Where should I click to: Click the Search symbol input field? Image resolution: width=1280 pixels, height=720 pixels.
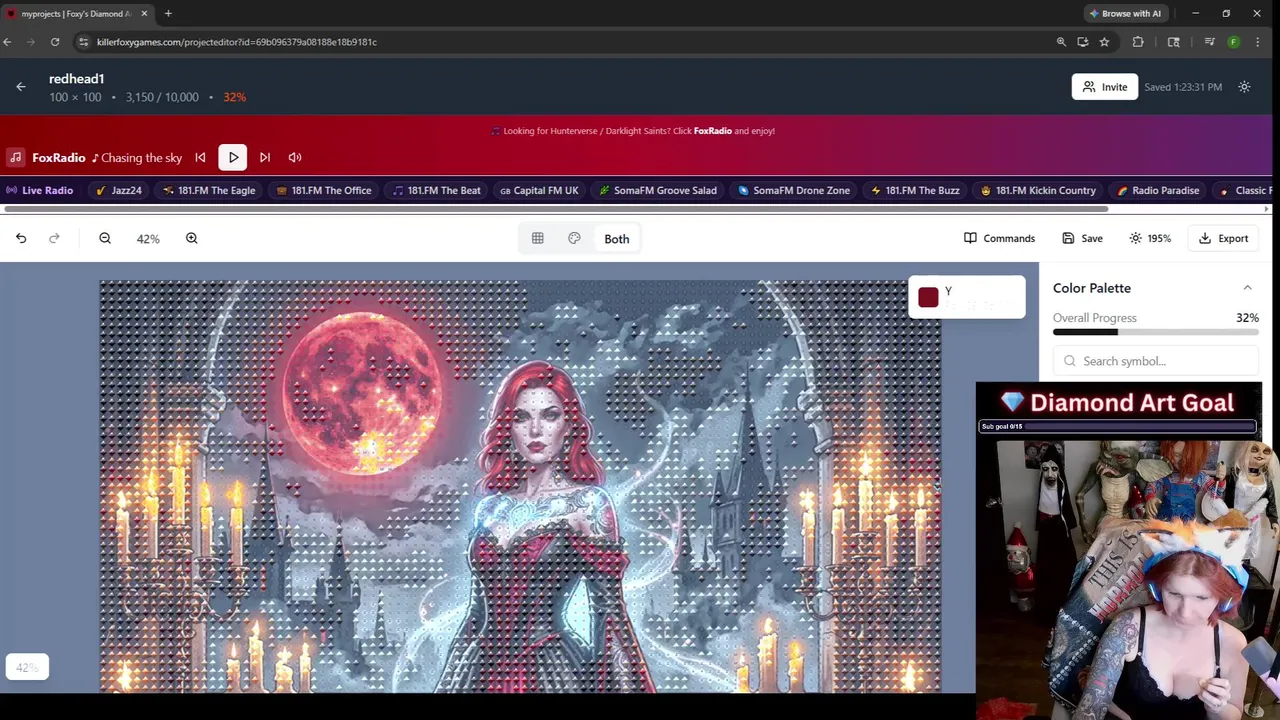[1155, 361]
